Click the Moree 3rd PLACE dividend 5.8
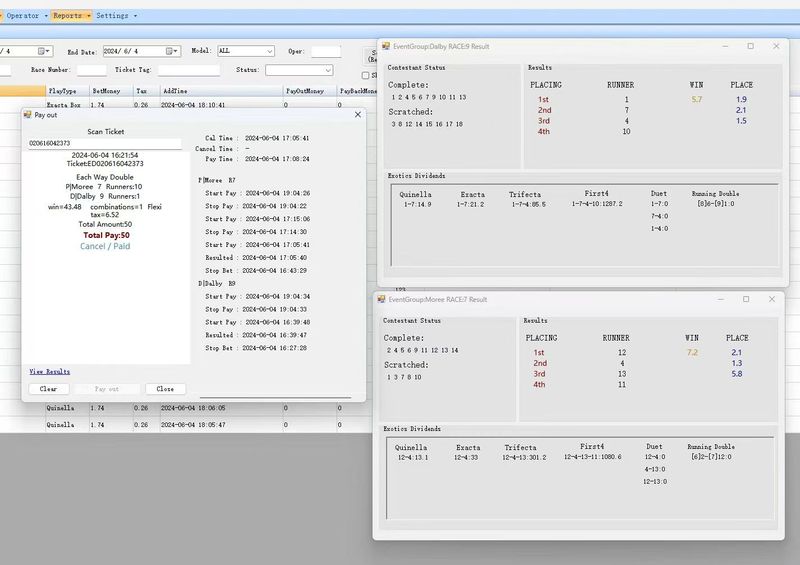 737,374
